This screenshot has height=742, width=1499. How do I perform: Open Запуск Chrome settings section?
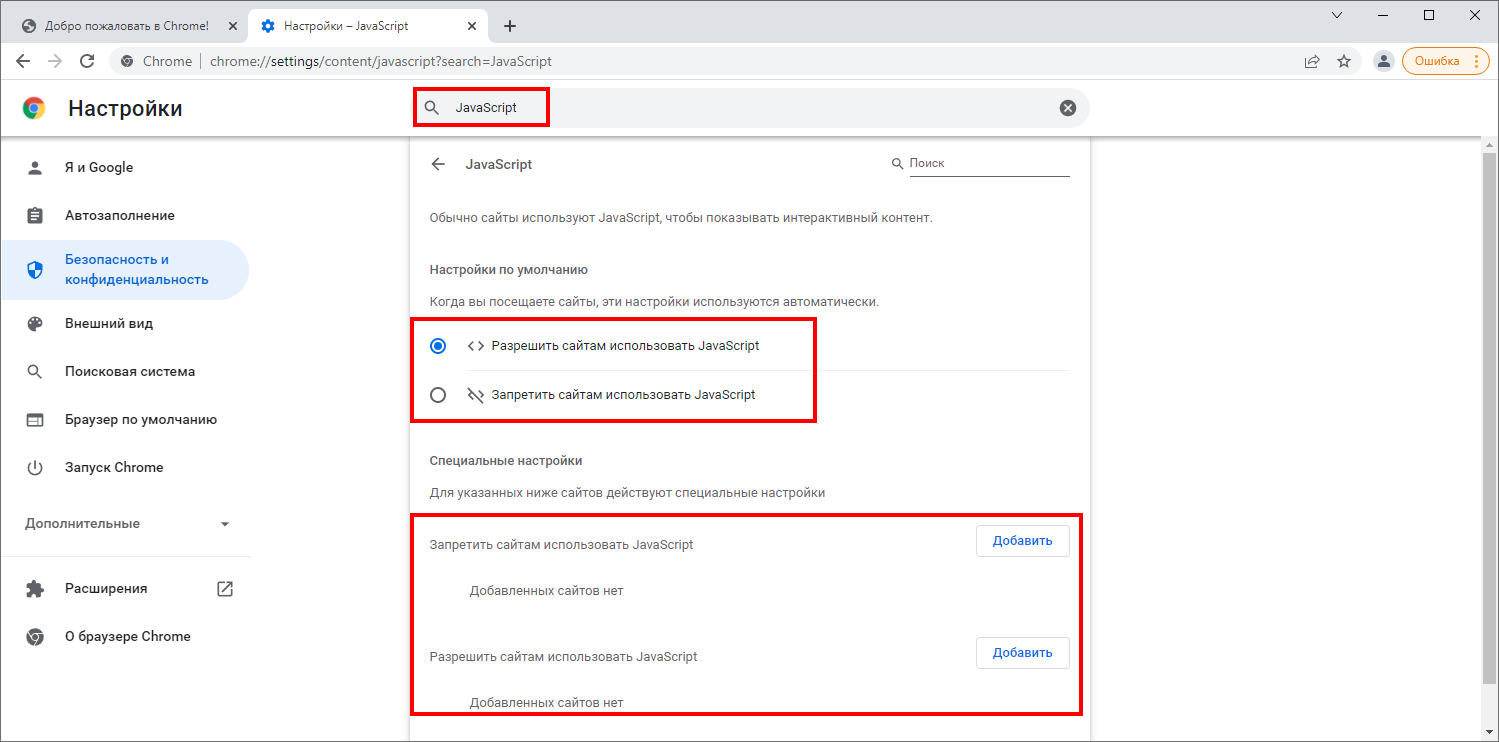[125, 468]
